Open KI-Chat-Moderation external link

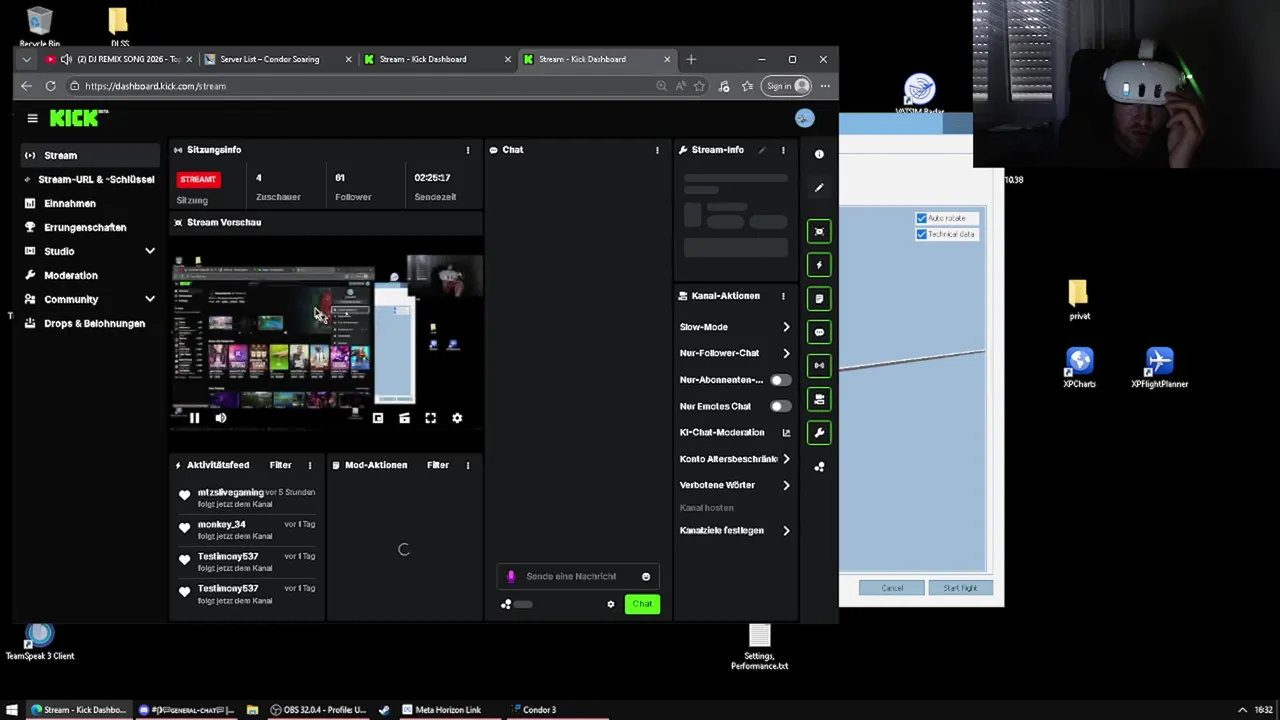[x=786, y=433]
